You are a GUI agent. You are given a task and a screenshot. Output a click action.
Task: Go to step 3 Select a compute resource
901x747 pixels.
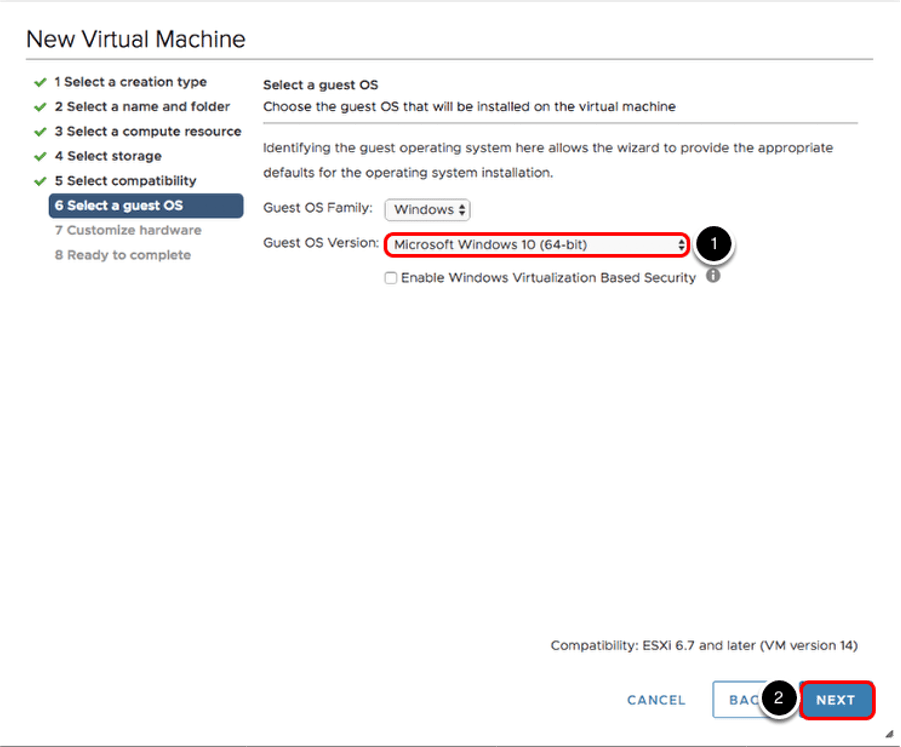coord(148,132)
